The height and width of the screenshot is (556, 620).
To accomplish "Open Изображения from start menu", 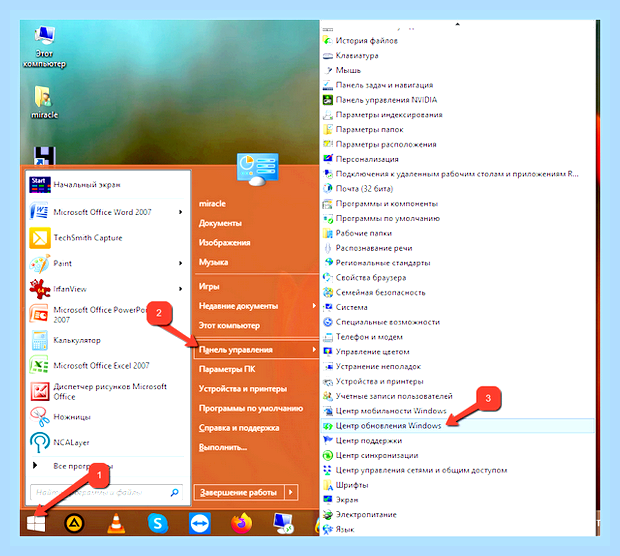I will [x=224, y=243].
